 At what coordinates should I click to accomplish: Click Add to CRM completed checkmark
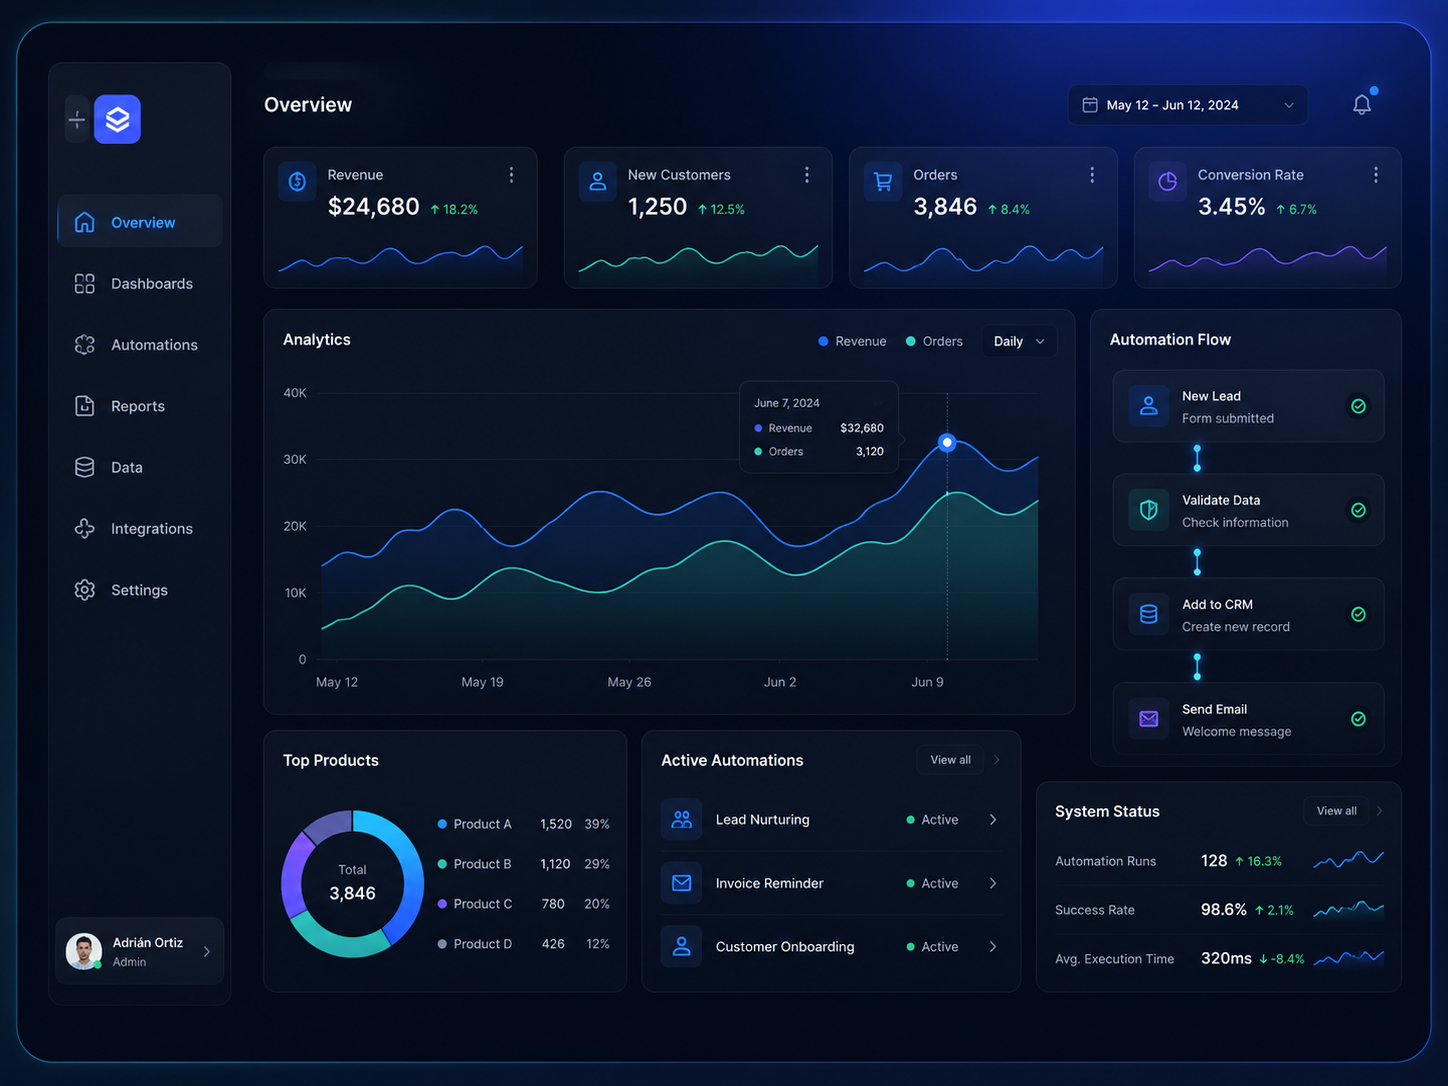1358,614
